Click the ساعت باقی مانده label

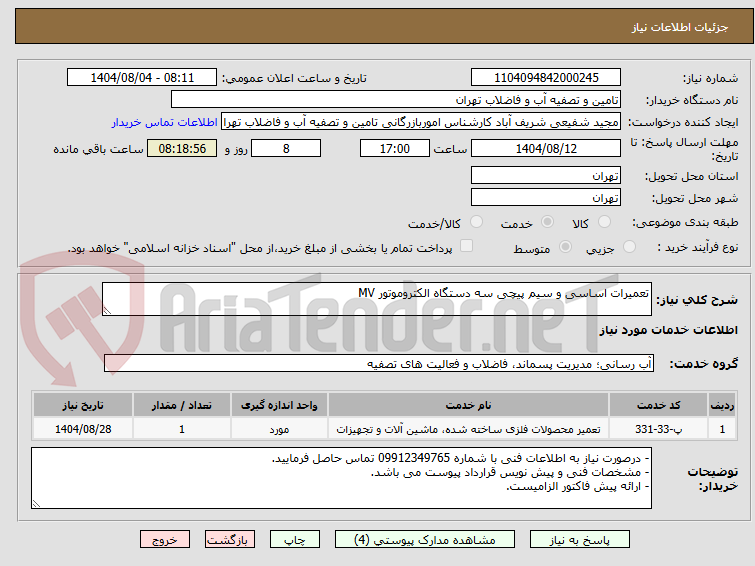(98, 149)
